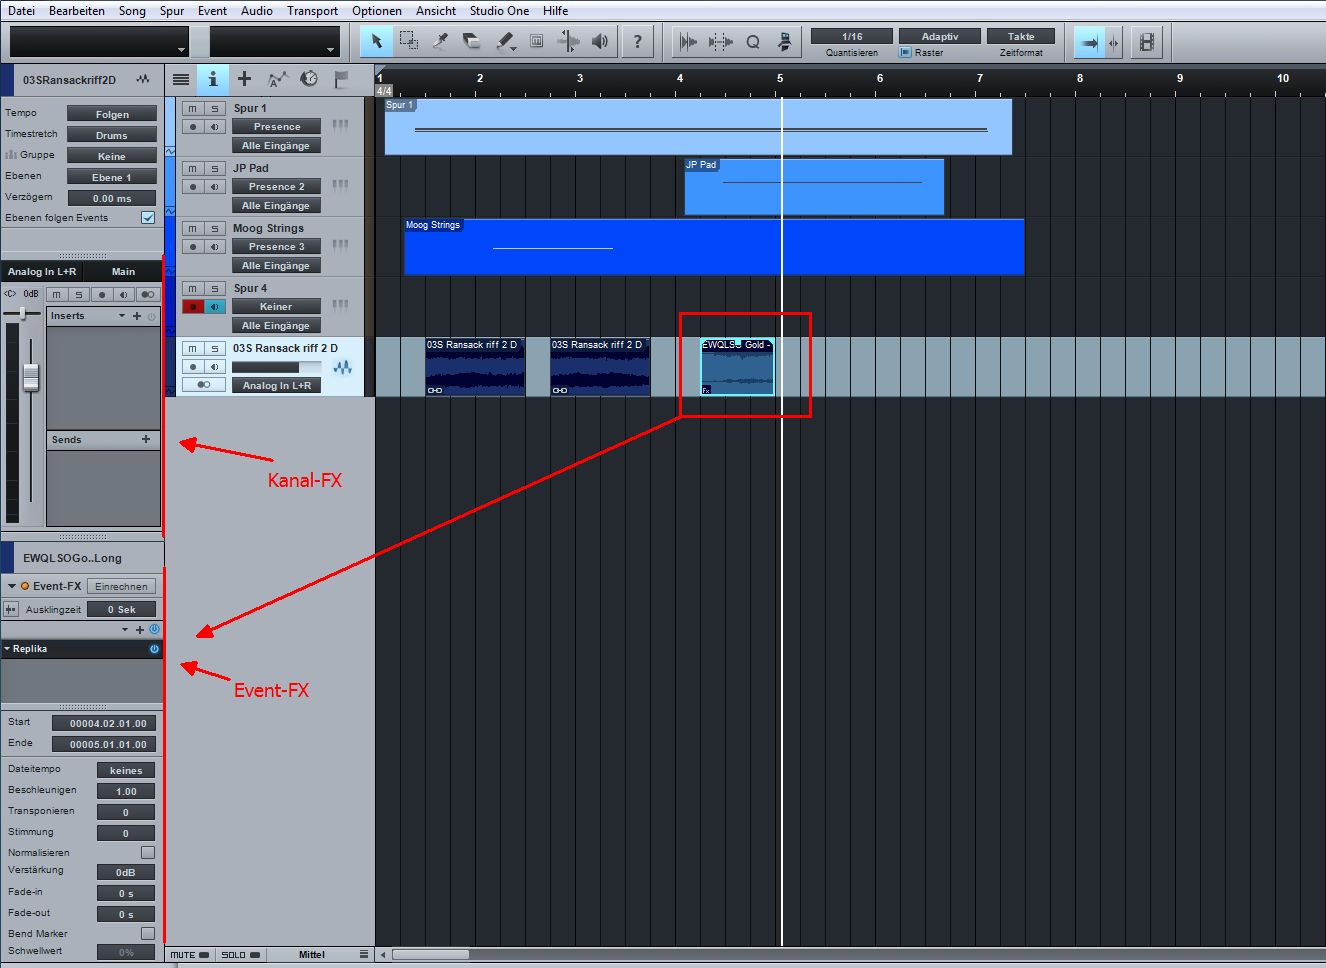1326x968 pixels.
Task: Select the bend tool
Action: 568,41
